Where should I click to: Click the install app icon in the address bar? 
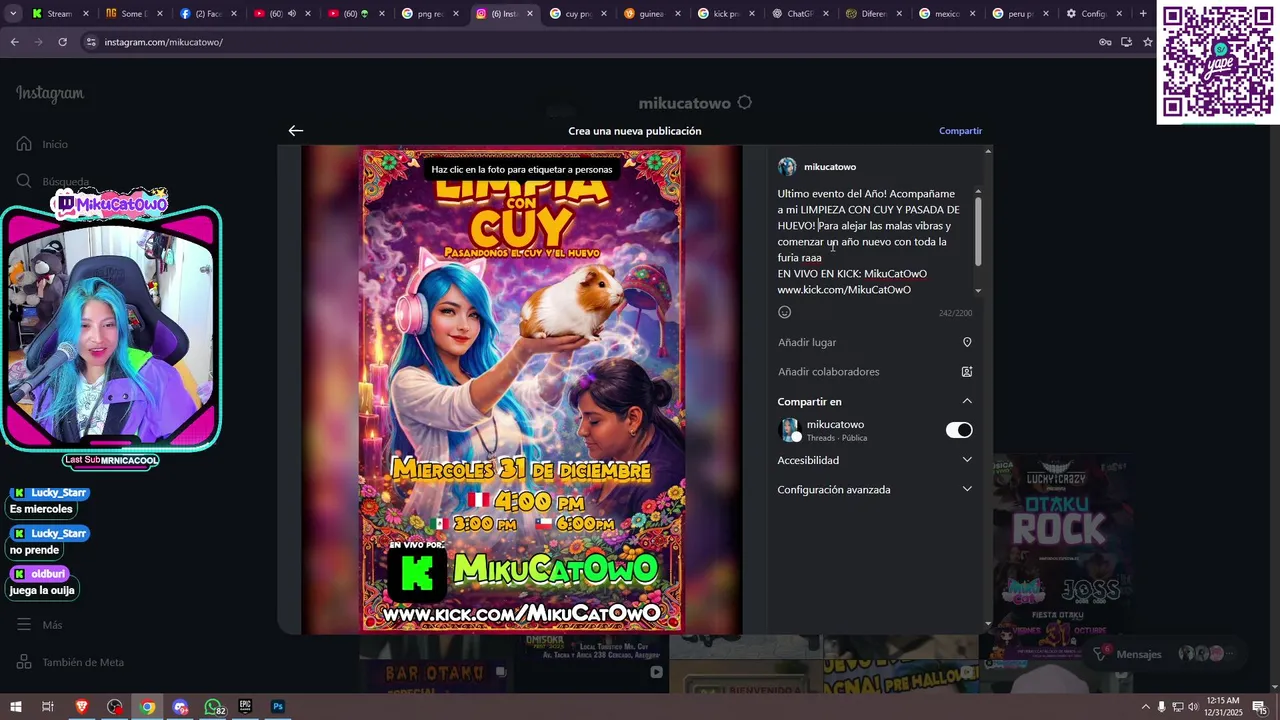pyautogui.click(x=1126, y=42)
